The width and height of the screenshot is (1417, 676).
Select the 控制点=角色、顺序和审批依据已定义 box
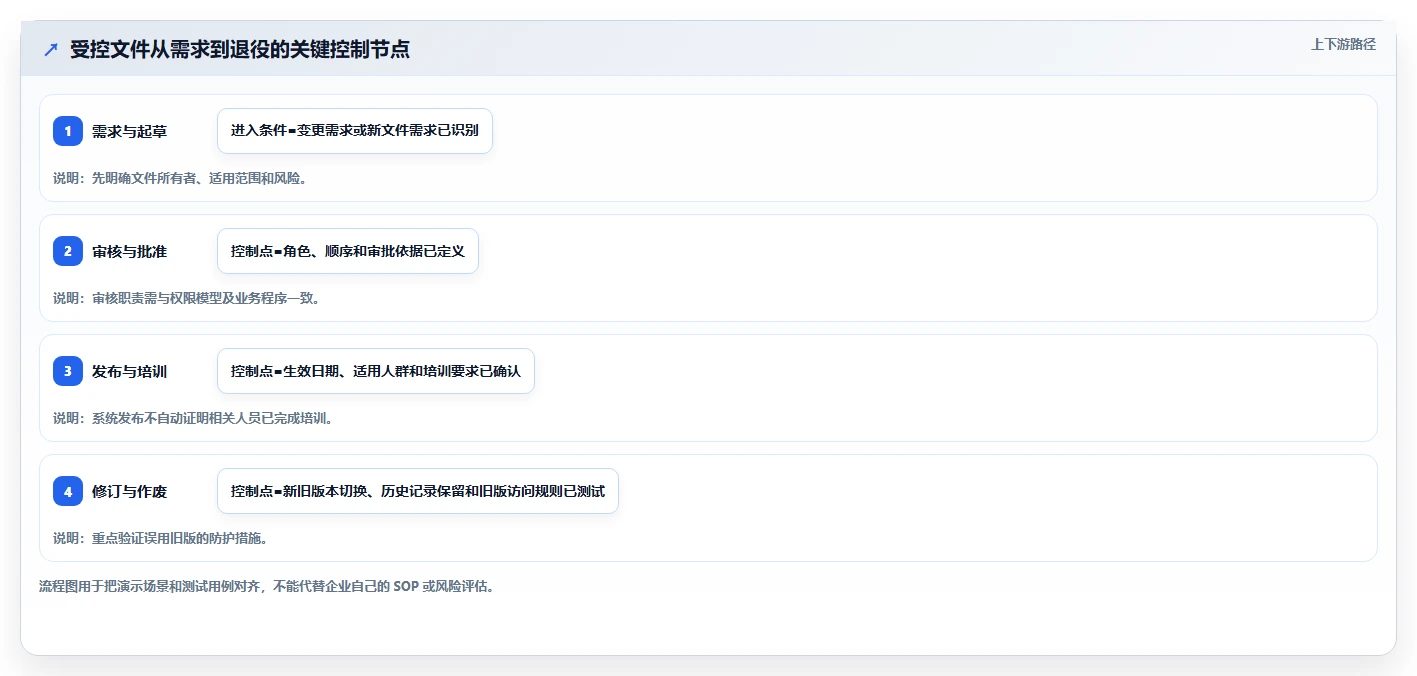[348, 251]
